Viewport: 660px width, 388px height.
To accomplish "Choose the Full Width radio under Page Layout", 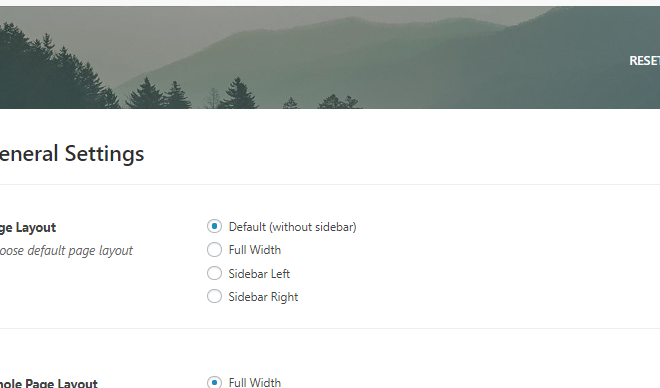I will click(214, 250).
